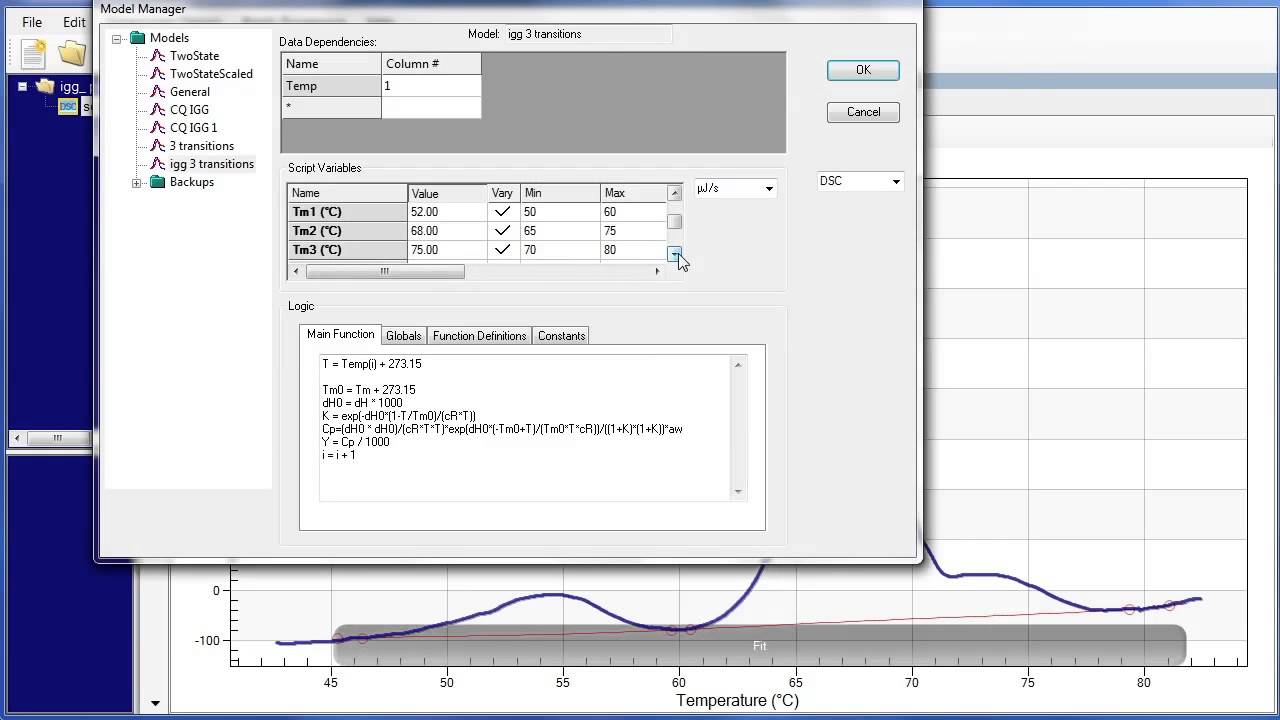Uncheck Vary for Tm2
This screenshot has width=1280, height=720.
click(502, 231)
